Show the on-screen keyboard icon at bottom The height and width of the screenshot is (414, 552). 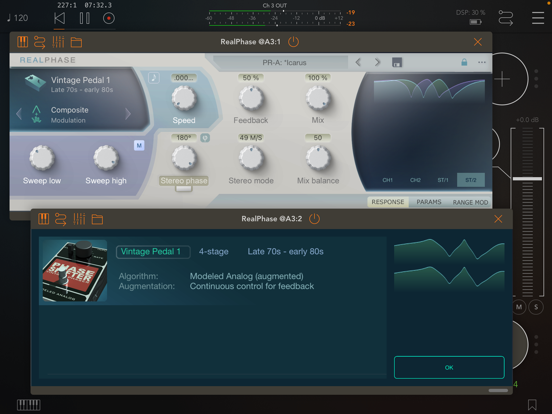pos(29,405)
